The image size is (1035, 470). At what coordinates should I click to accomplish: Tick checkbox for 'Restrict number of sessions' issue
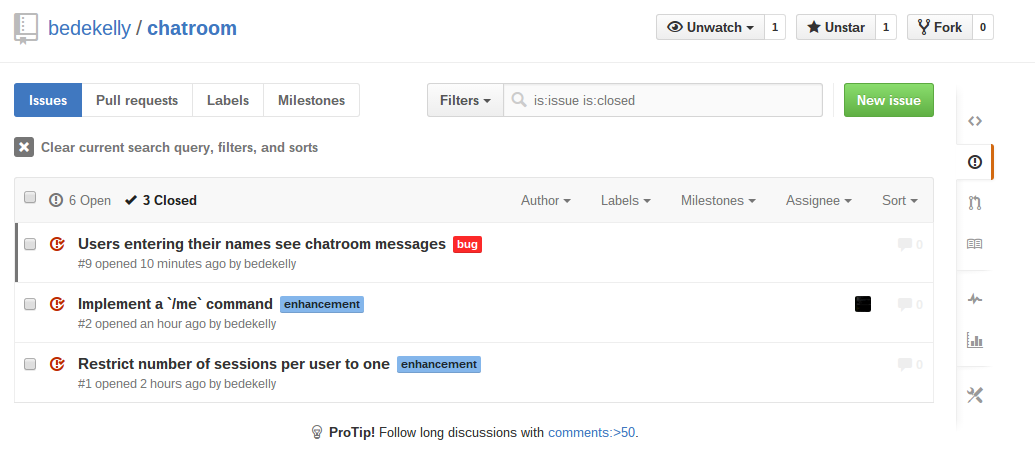coord(30,364)
